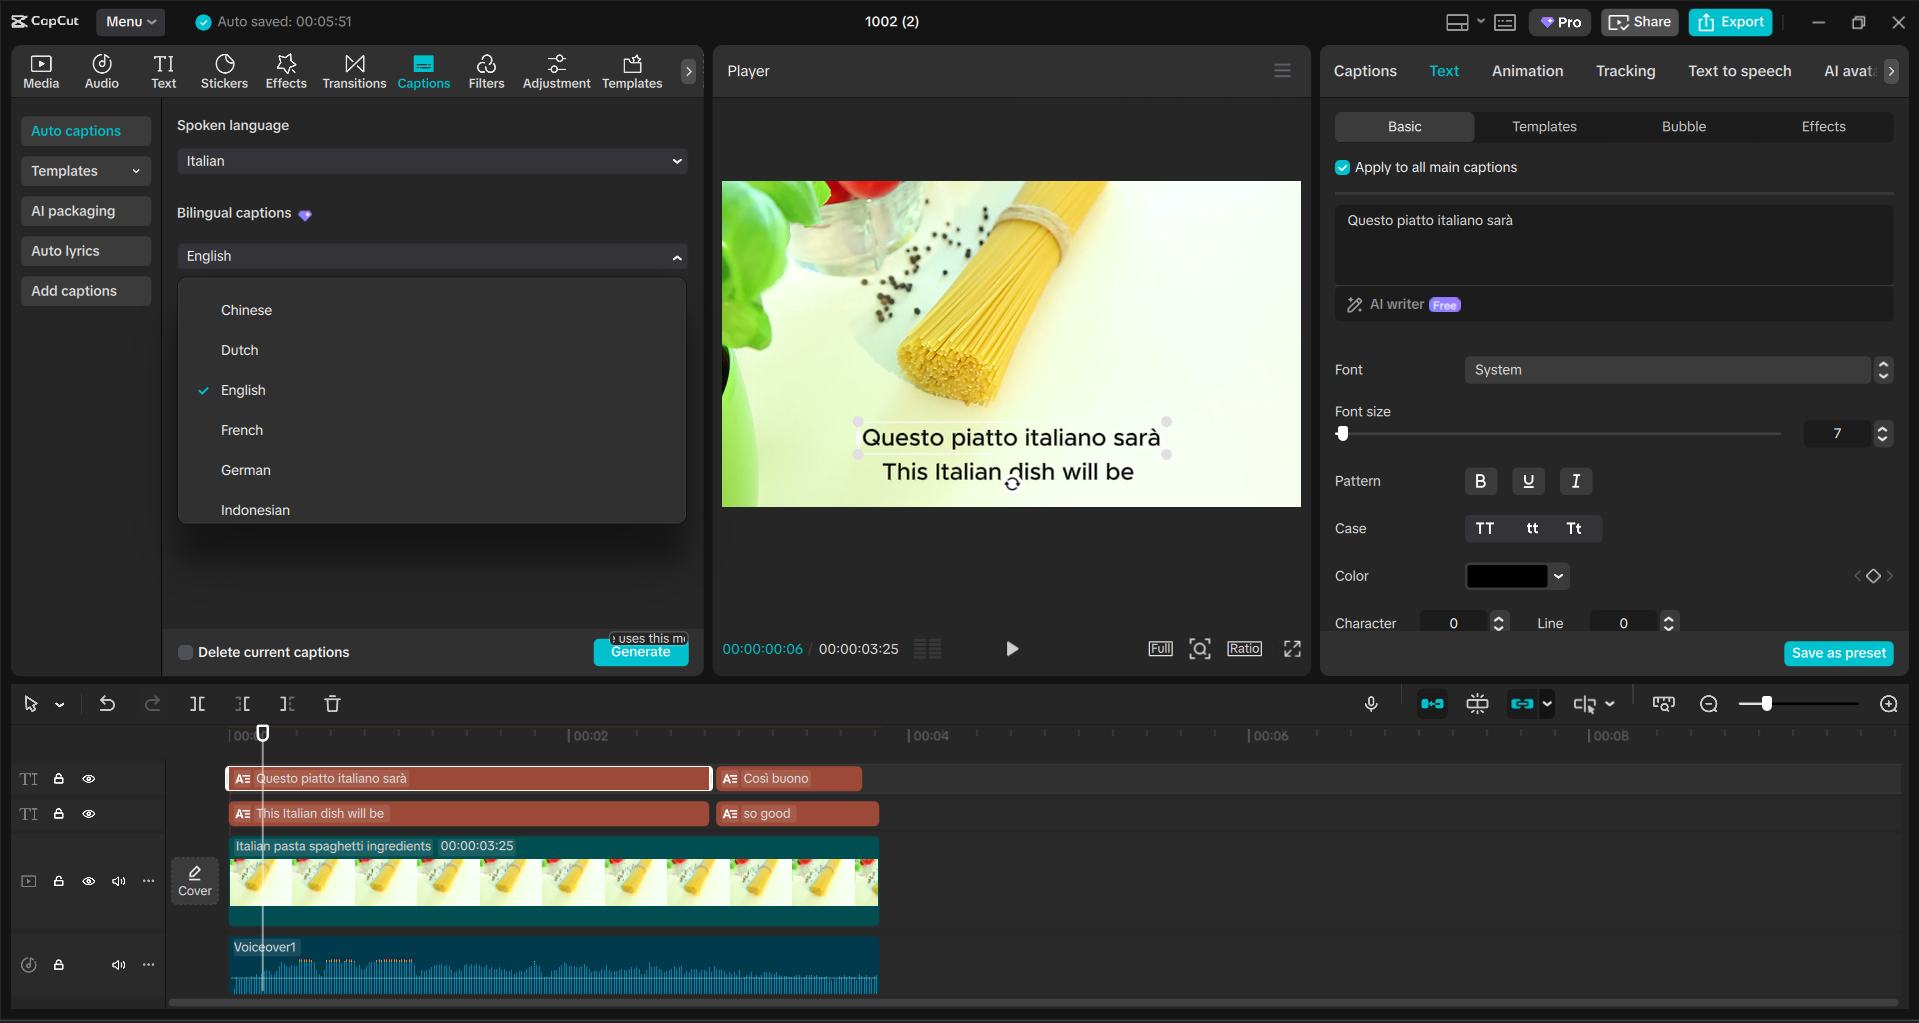Check Delete current captions
1919x1023 pixels.
coord(185,652)
